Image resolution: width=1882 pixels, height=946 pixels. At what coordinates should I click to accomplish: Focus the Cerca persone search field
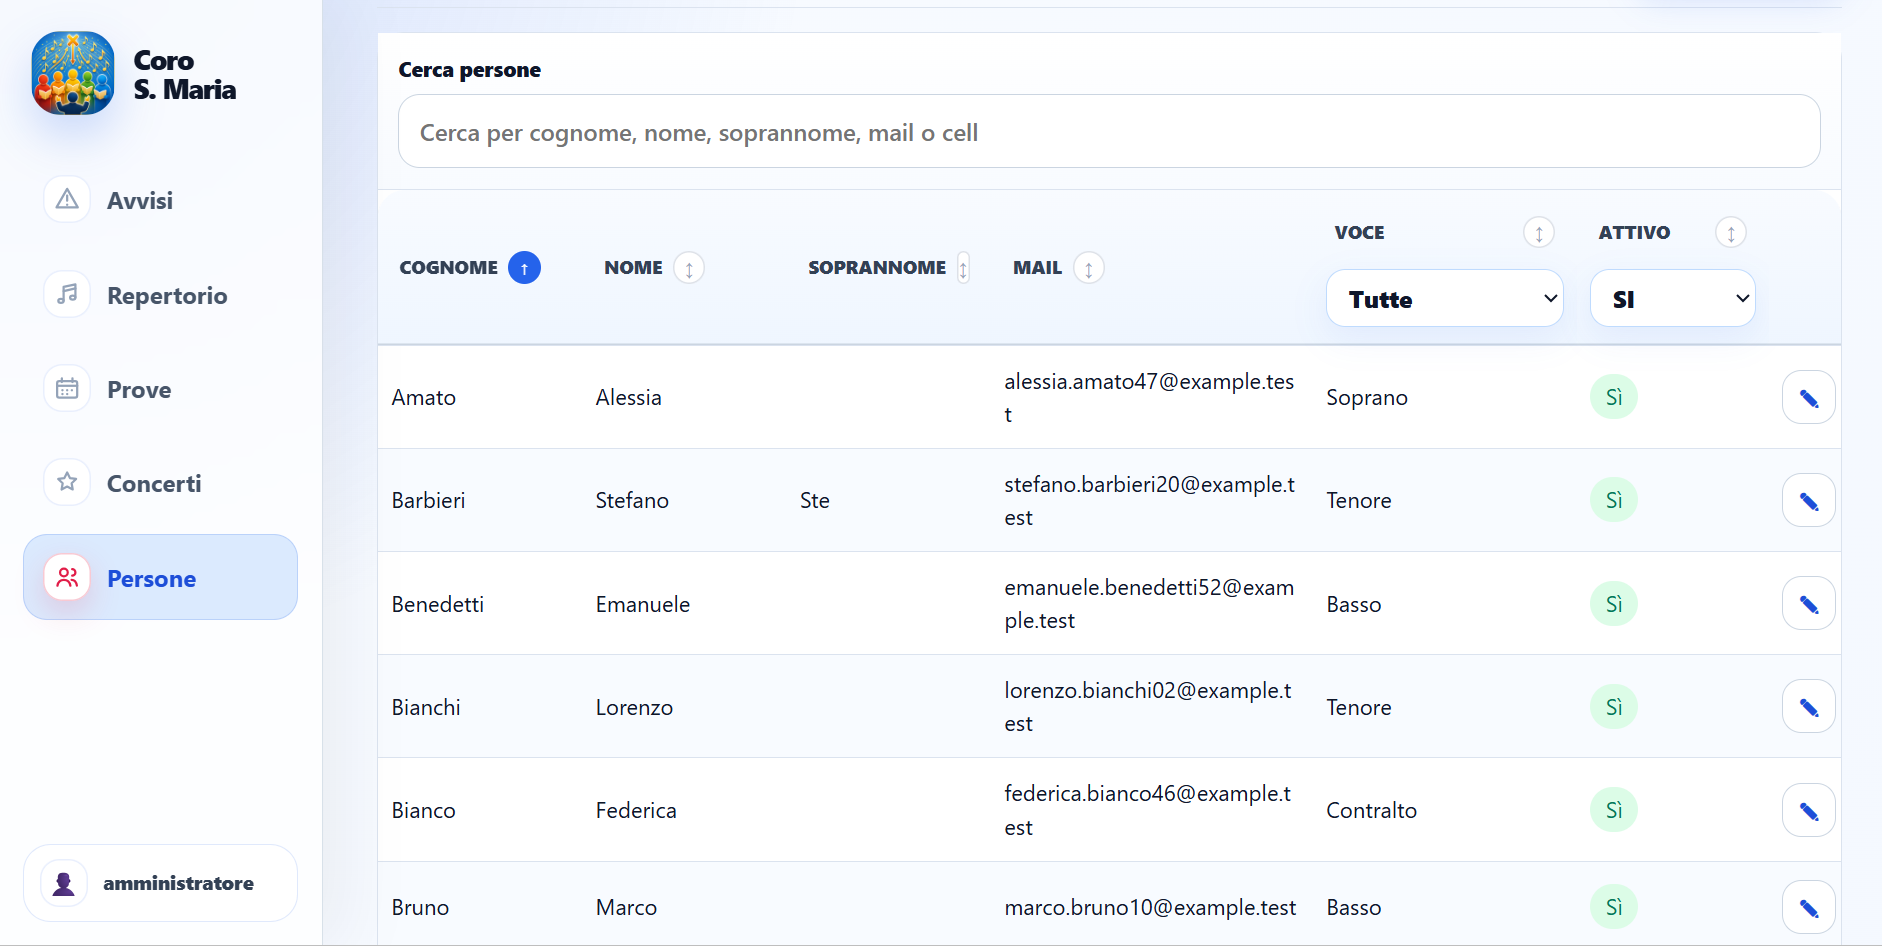pos(1109,131)
